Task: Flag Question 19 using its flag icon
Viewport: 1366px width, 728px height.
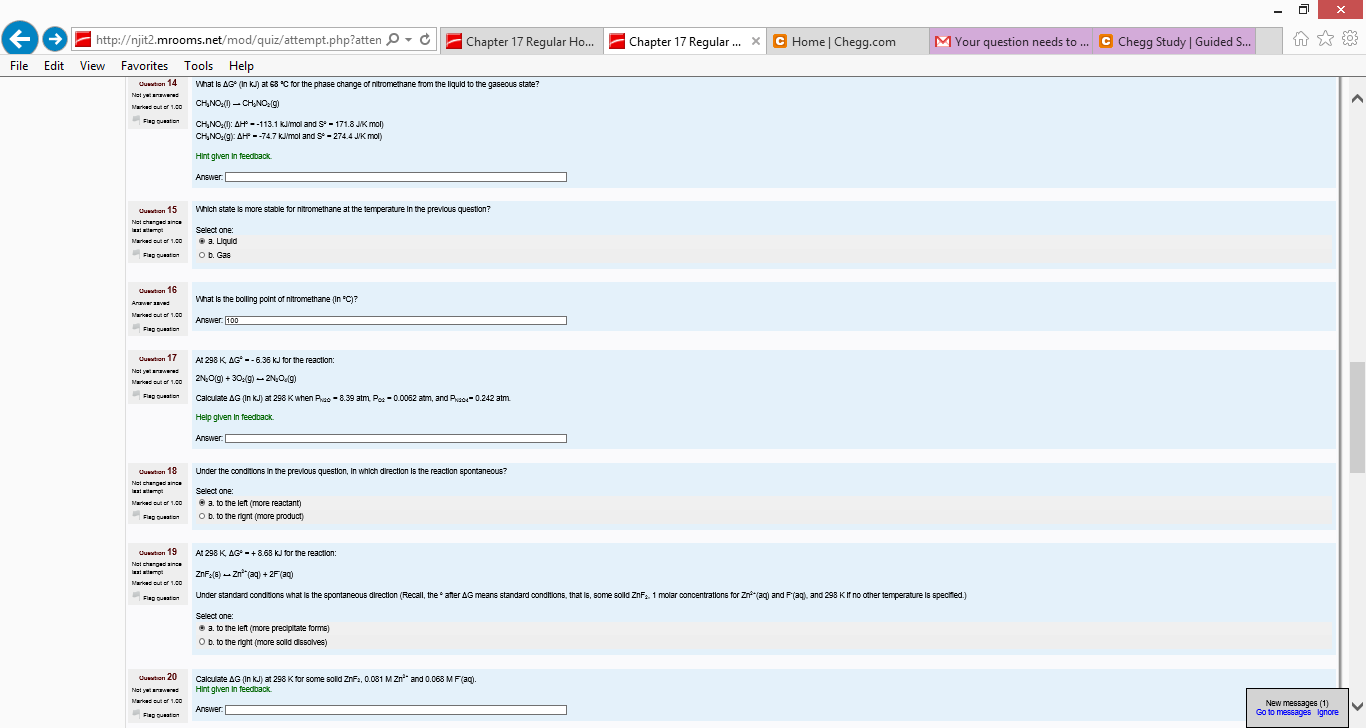Action: tap(136, 597)
